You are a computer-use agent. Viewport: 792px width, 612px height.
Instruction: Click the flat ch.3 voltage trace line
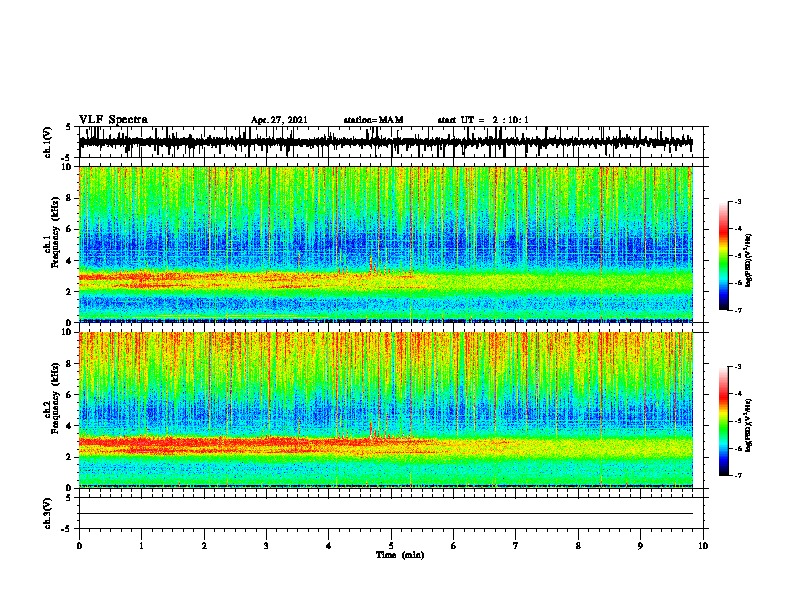[x=386, y=514]
